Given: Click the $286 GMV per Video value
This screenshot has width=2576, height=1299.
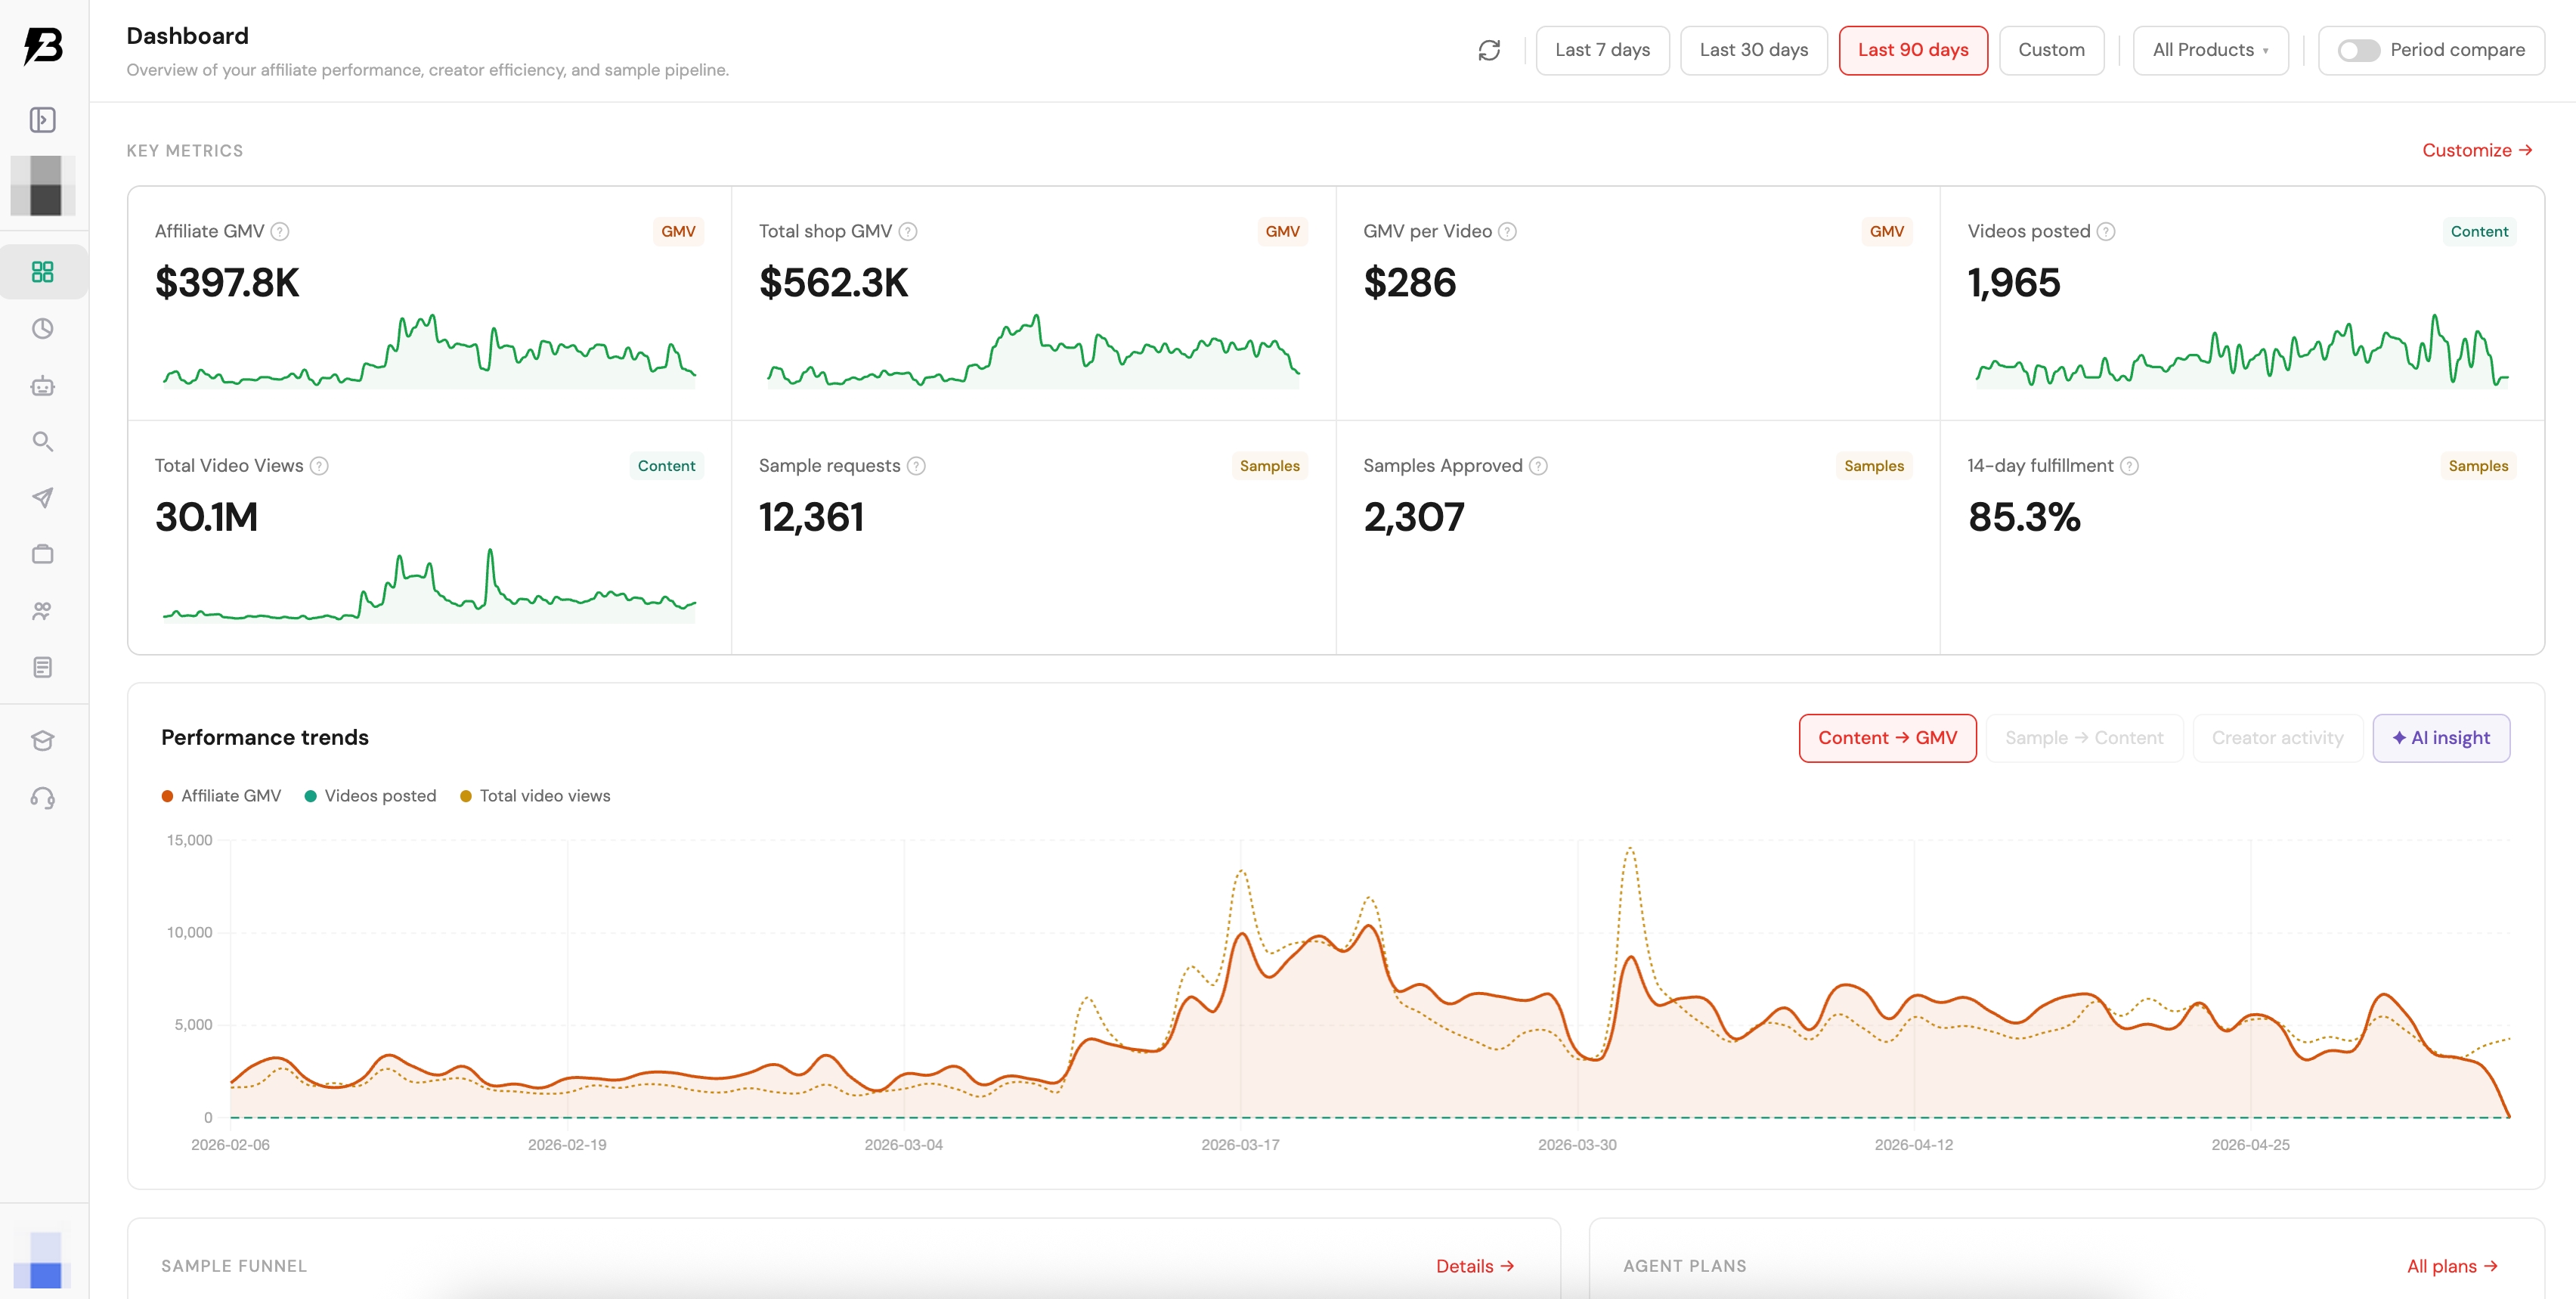Looking at the screenshot, I should 1410,283.
